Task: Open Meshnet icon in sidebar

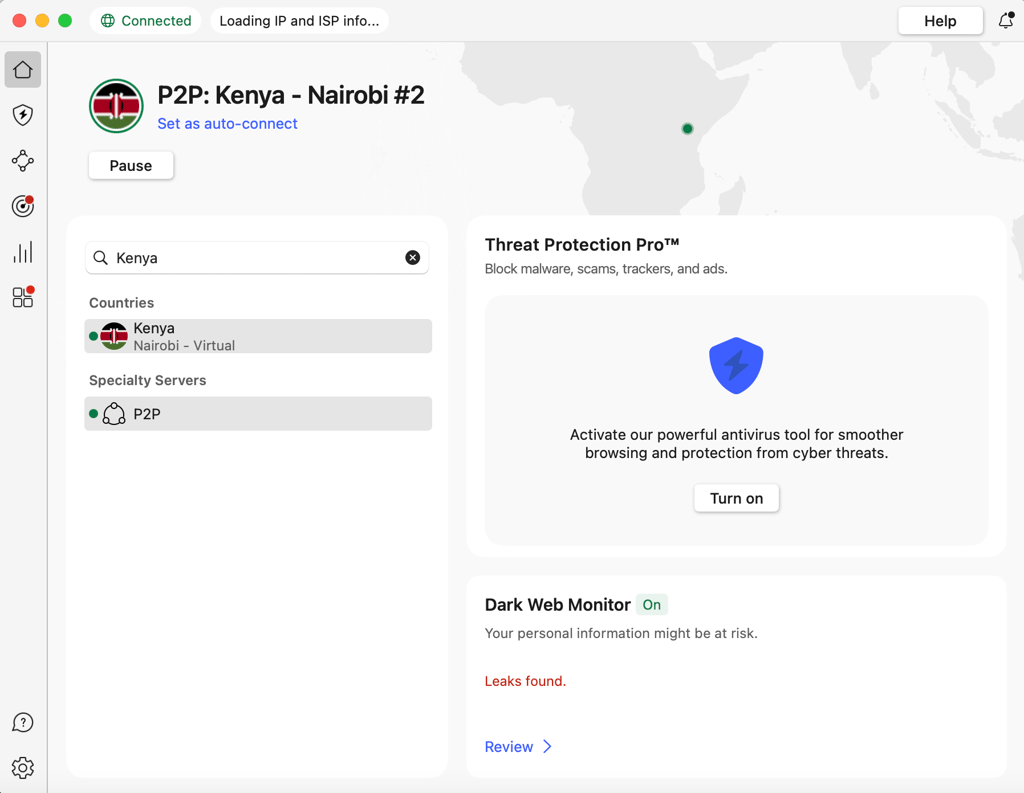Action: coord(23,161)
